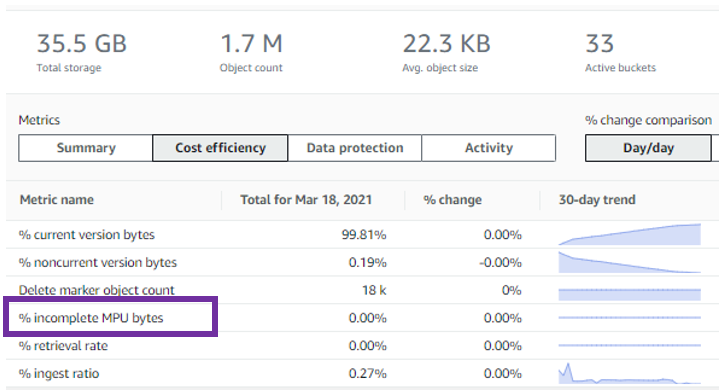Click the 0% change for delete markers
The image size is (727, 391).
pos(512,290)
